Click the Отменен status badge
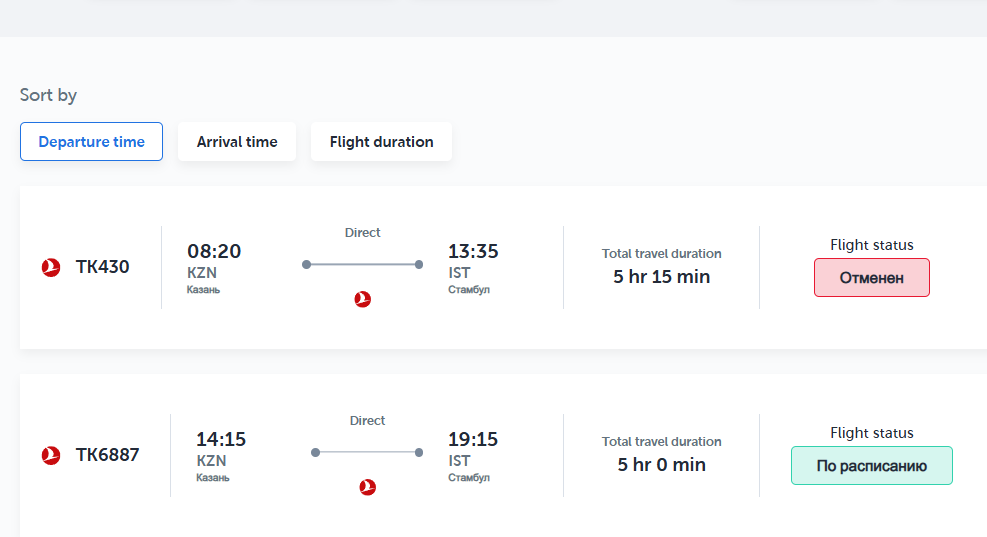The width and height of the screenshot is (987, 537). [872, 278]
